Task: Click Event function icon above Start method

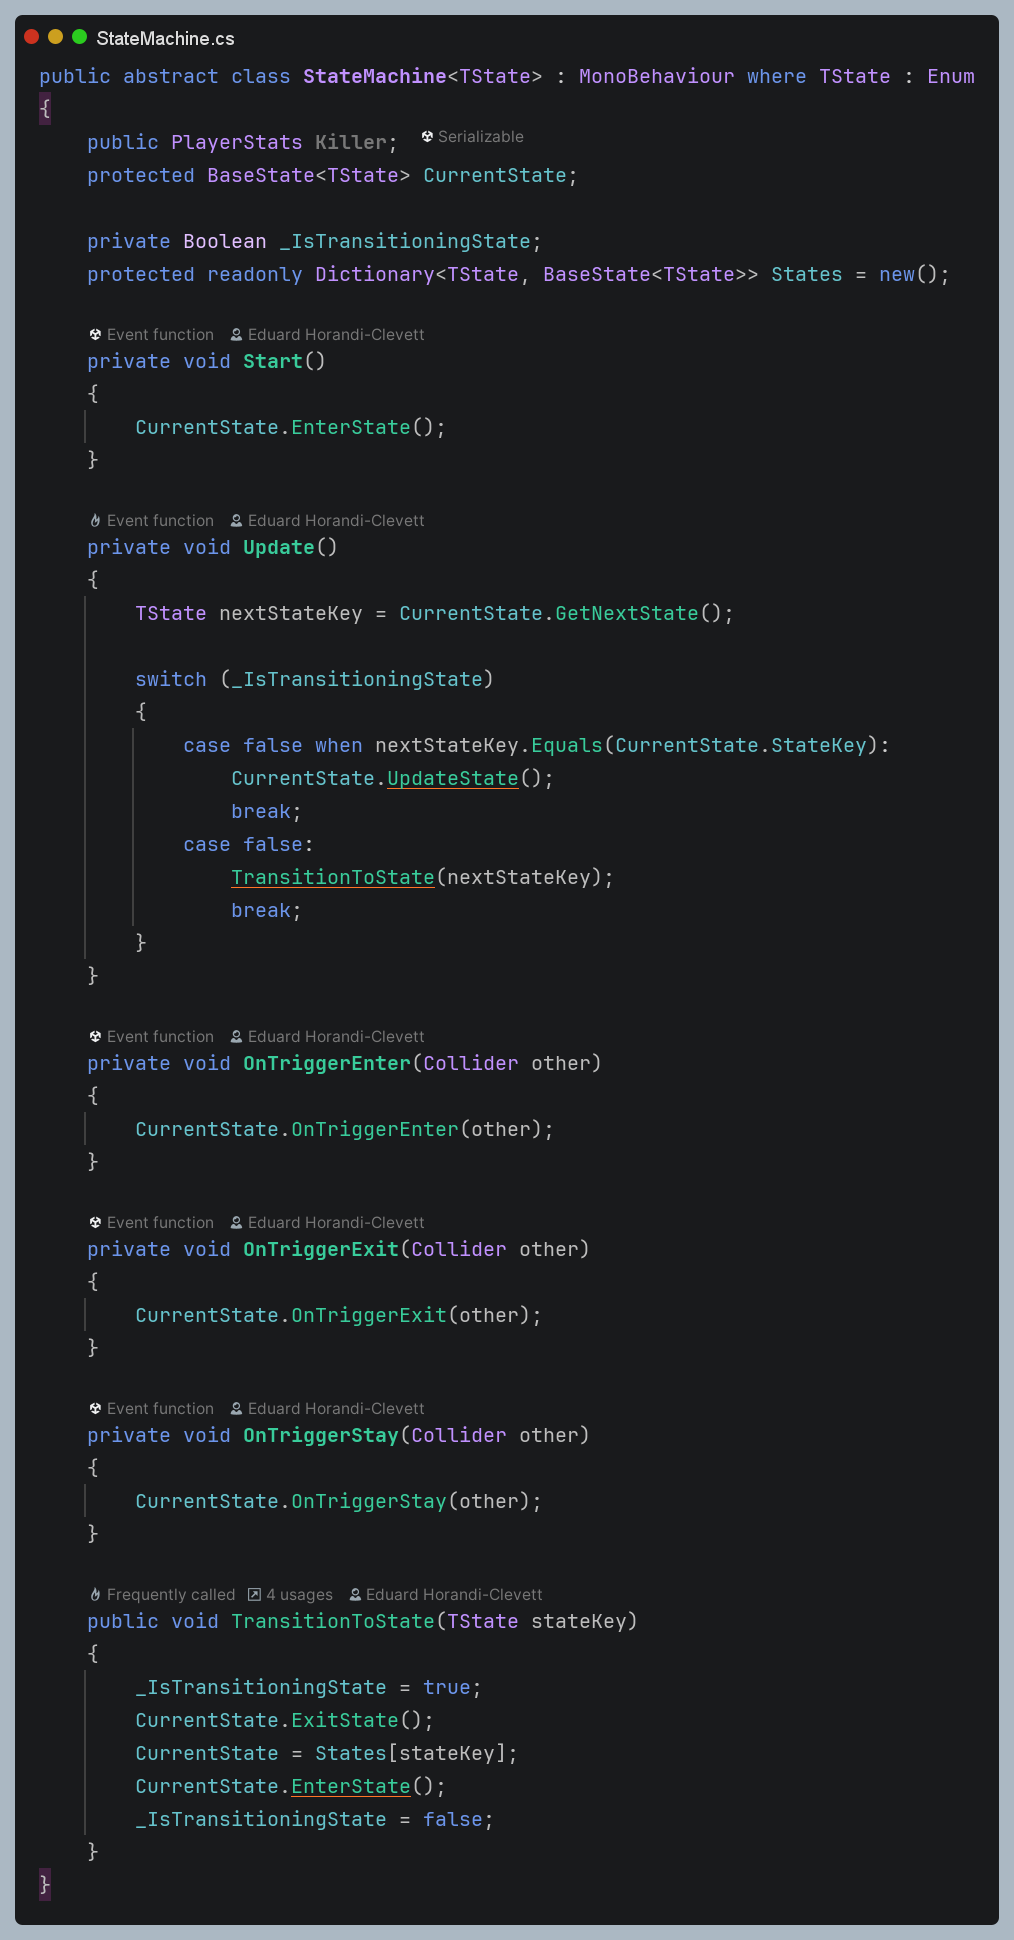Action: coord(95,335)
